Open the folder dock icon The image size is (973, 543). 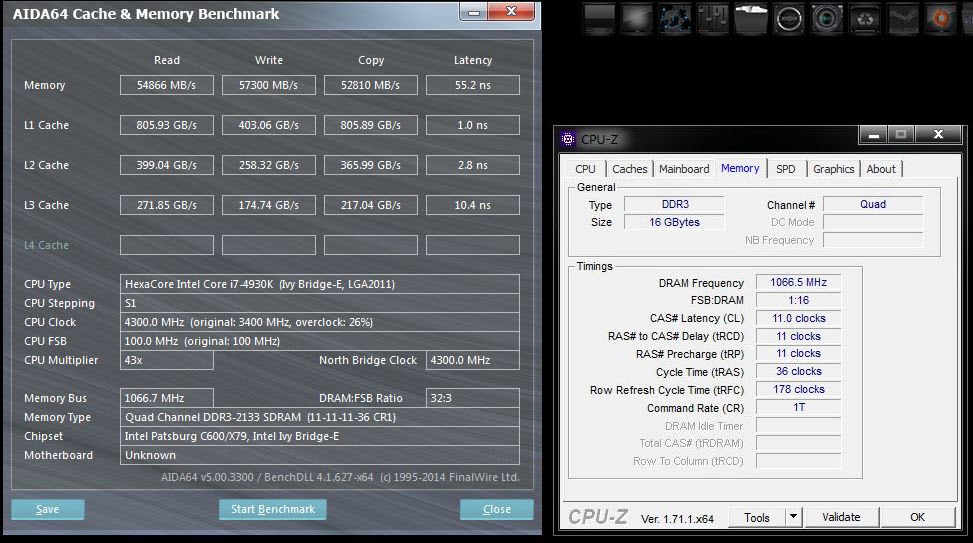pyautogui.click(x=751, y=18)
